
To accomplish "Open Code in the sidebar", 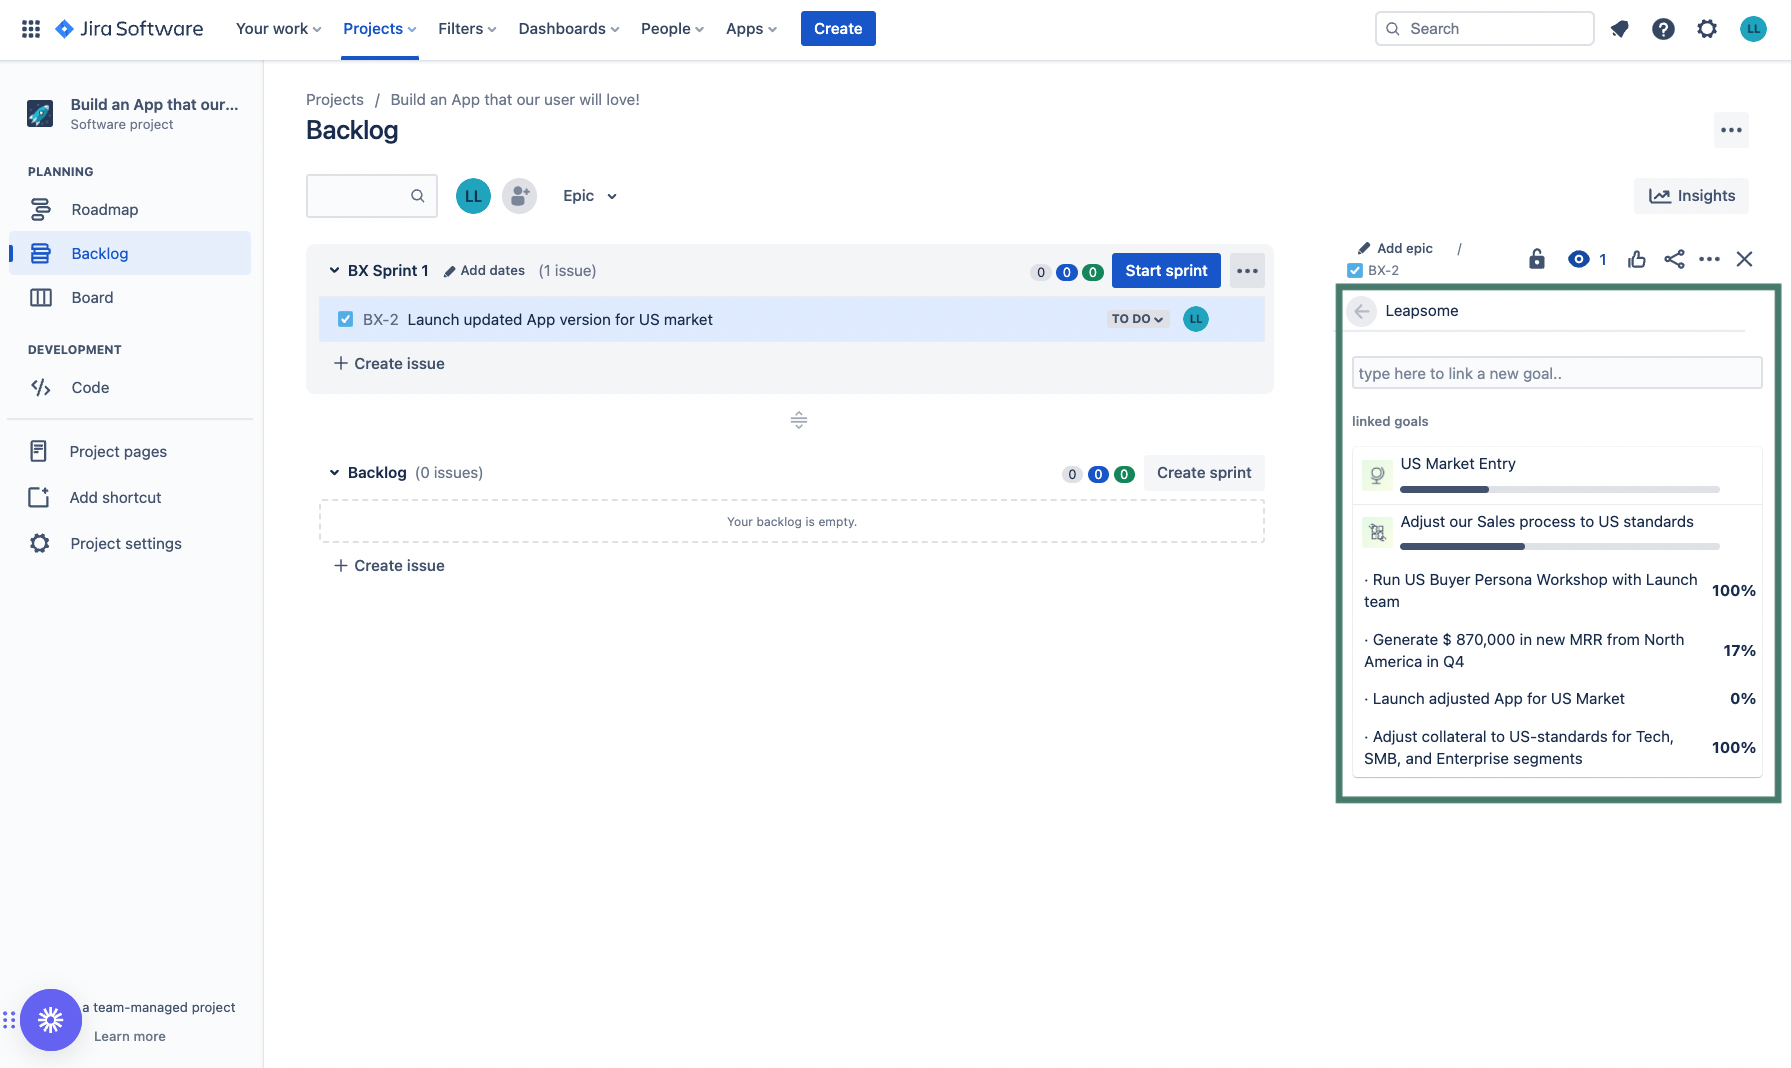I will [x=130, y=387].
